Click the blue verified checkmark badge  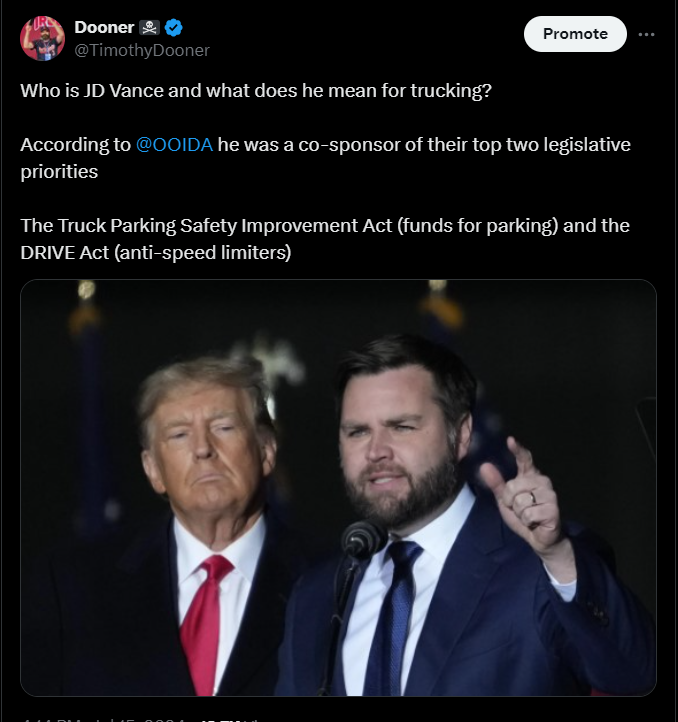[x=174, y=28]
